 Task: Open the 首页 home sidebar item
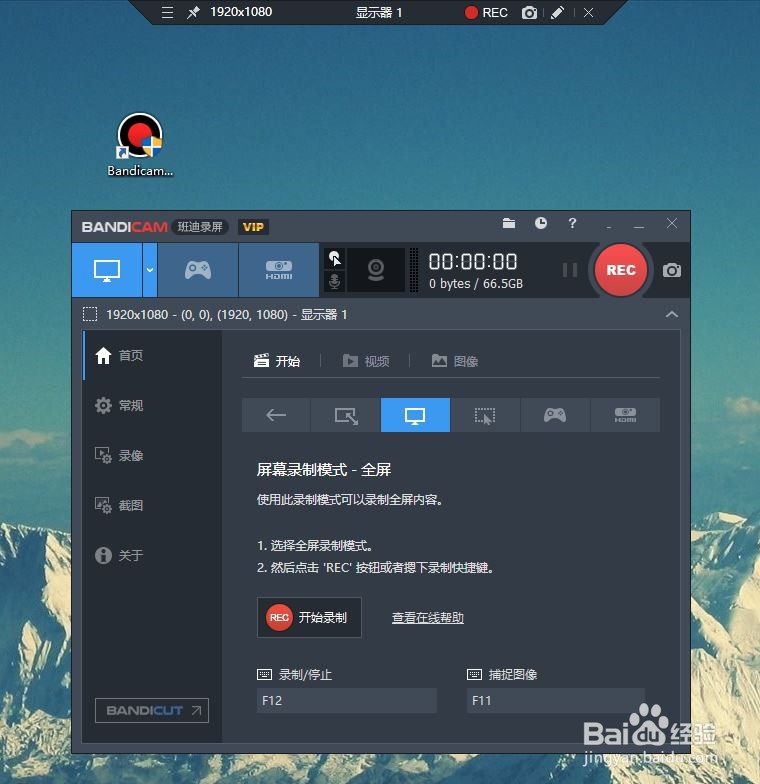[152, 356]
